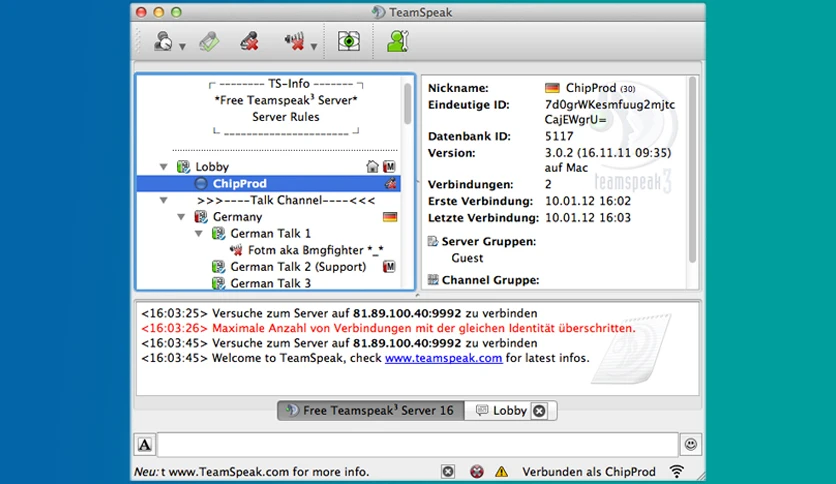Collapse the Talk Channel spacer section

tap(164, 200)
